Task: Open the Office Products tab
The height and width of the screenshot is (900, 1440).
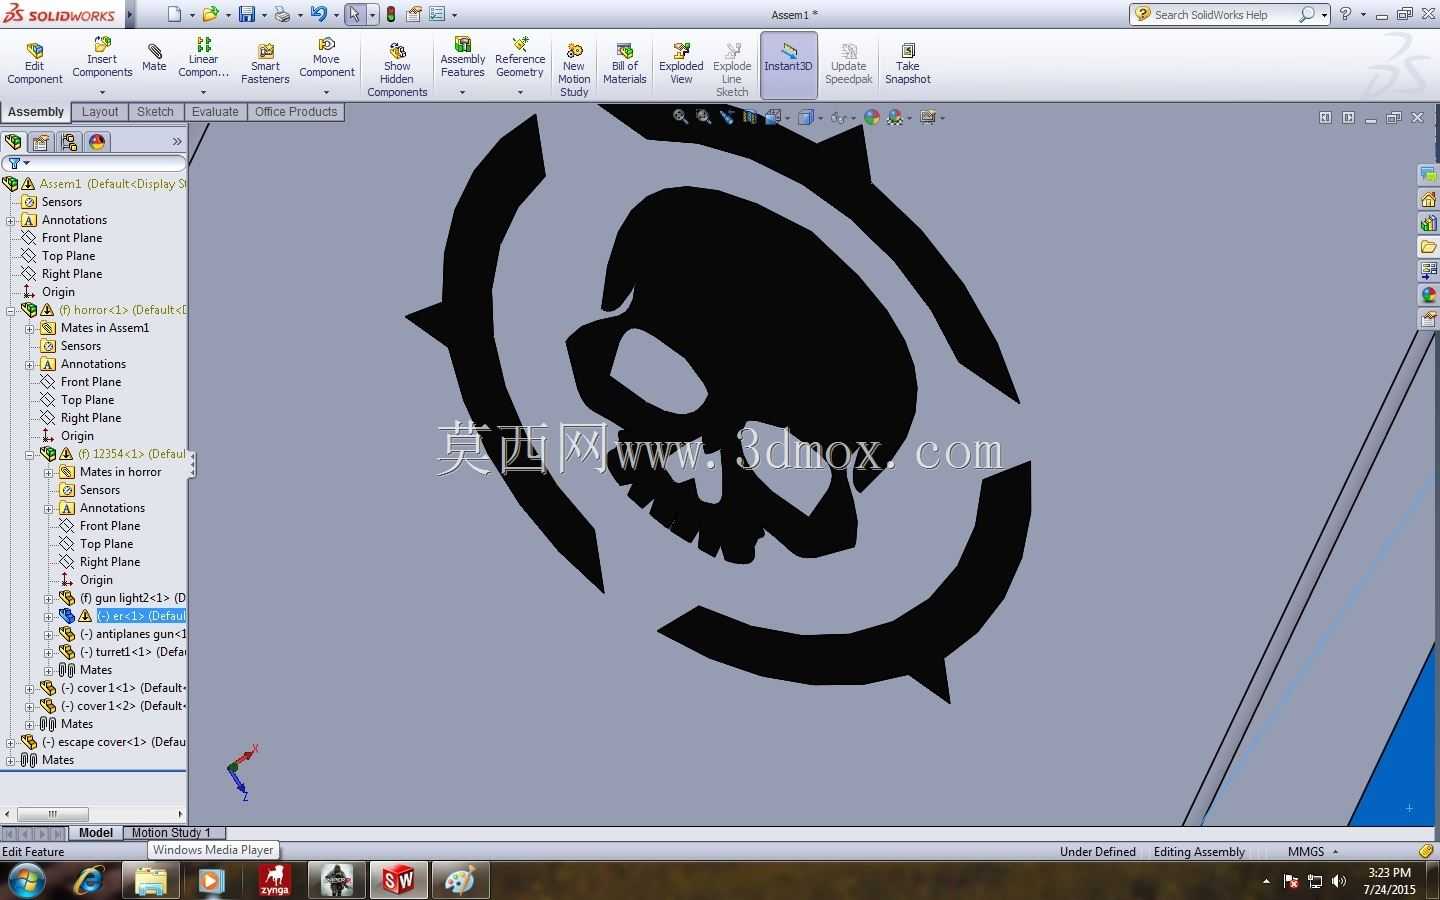Action: [296, 112]
